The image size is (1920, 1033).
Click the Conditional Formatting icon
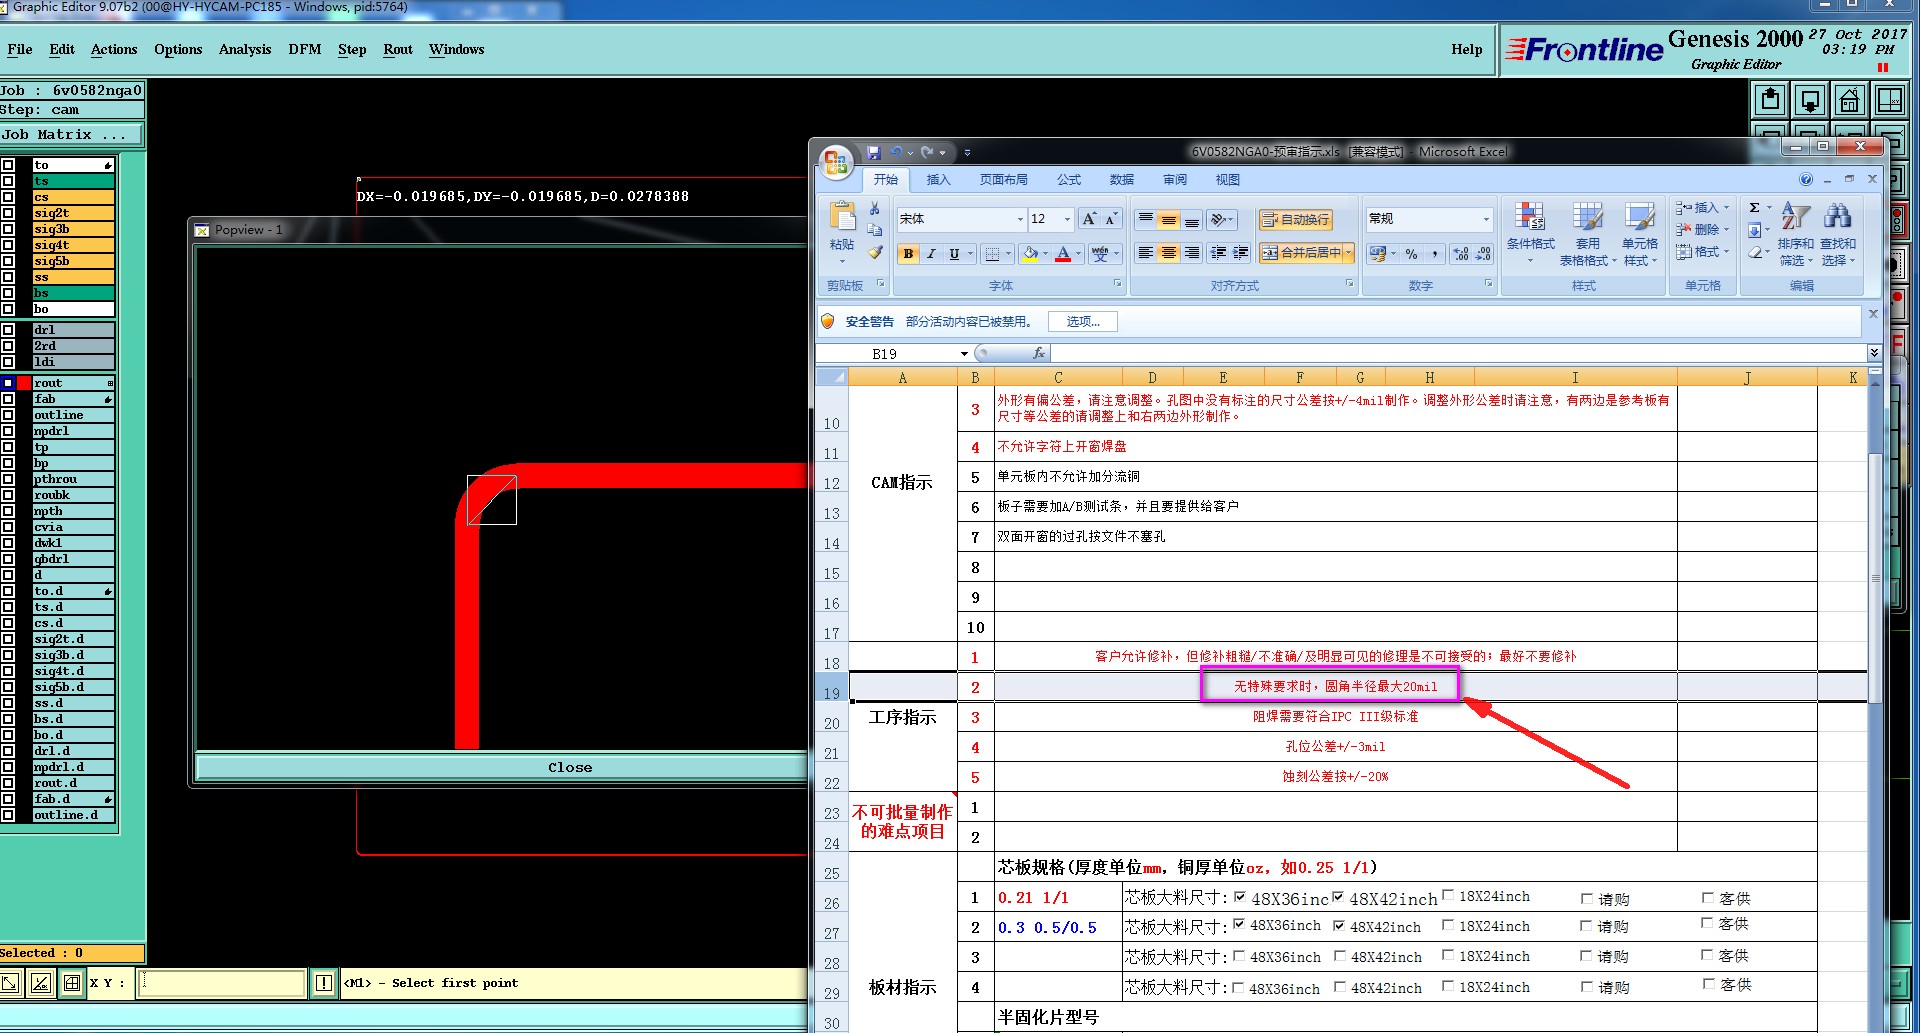coord(1529,217)
